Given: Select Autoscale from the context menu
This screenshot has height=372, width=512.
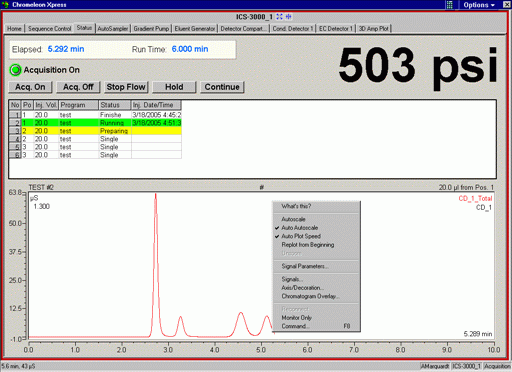Looking at the screenshot, I should [316, 219].
